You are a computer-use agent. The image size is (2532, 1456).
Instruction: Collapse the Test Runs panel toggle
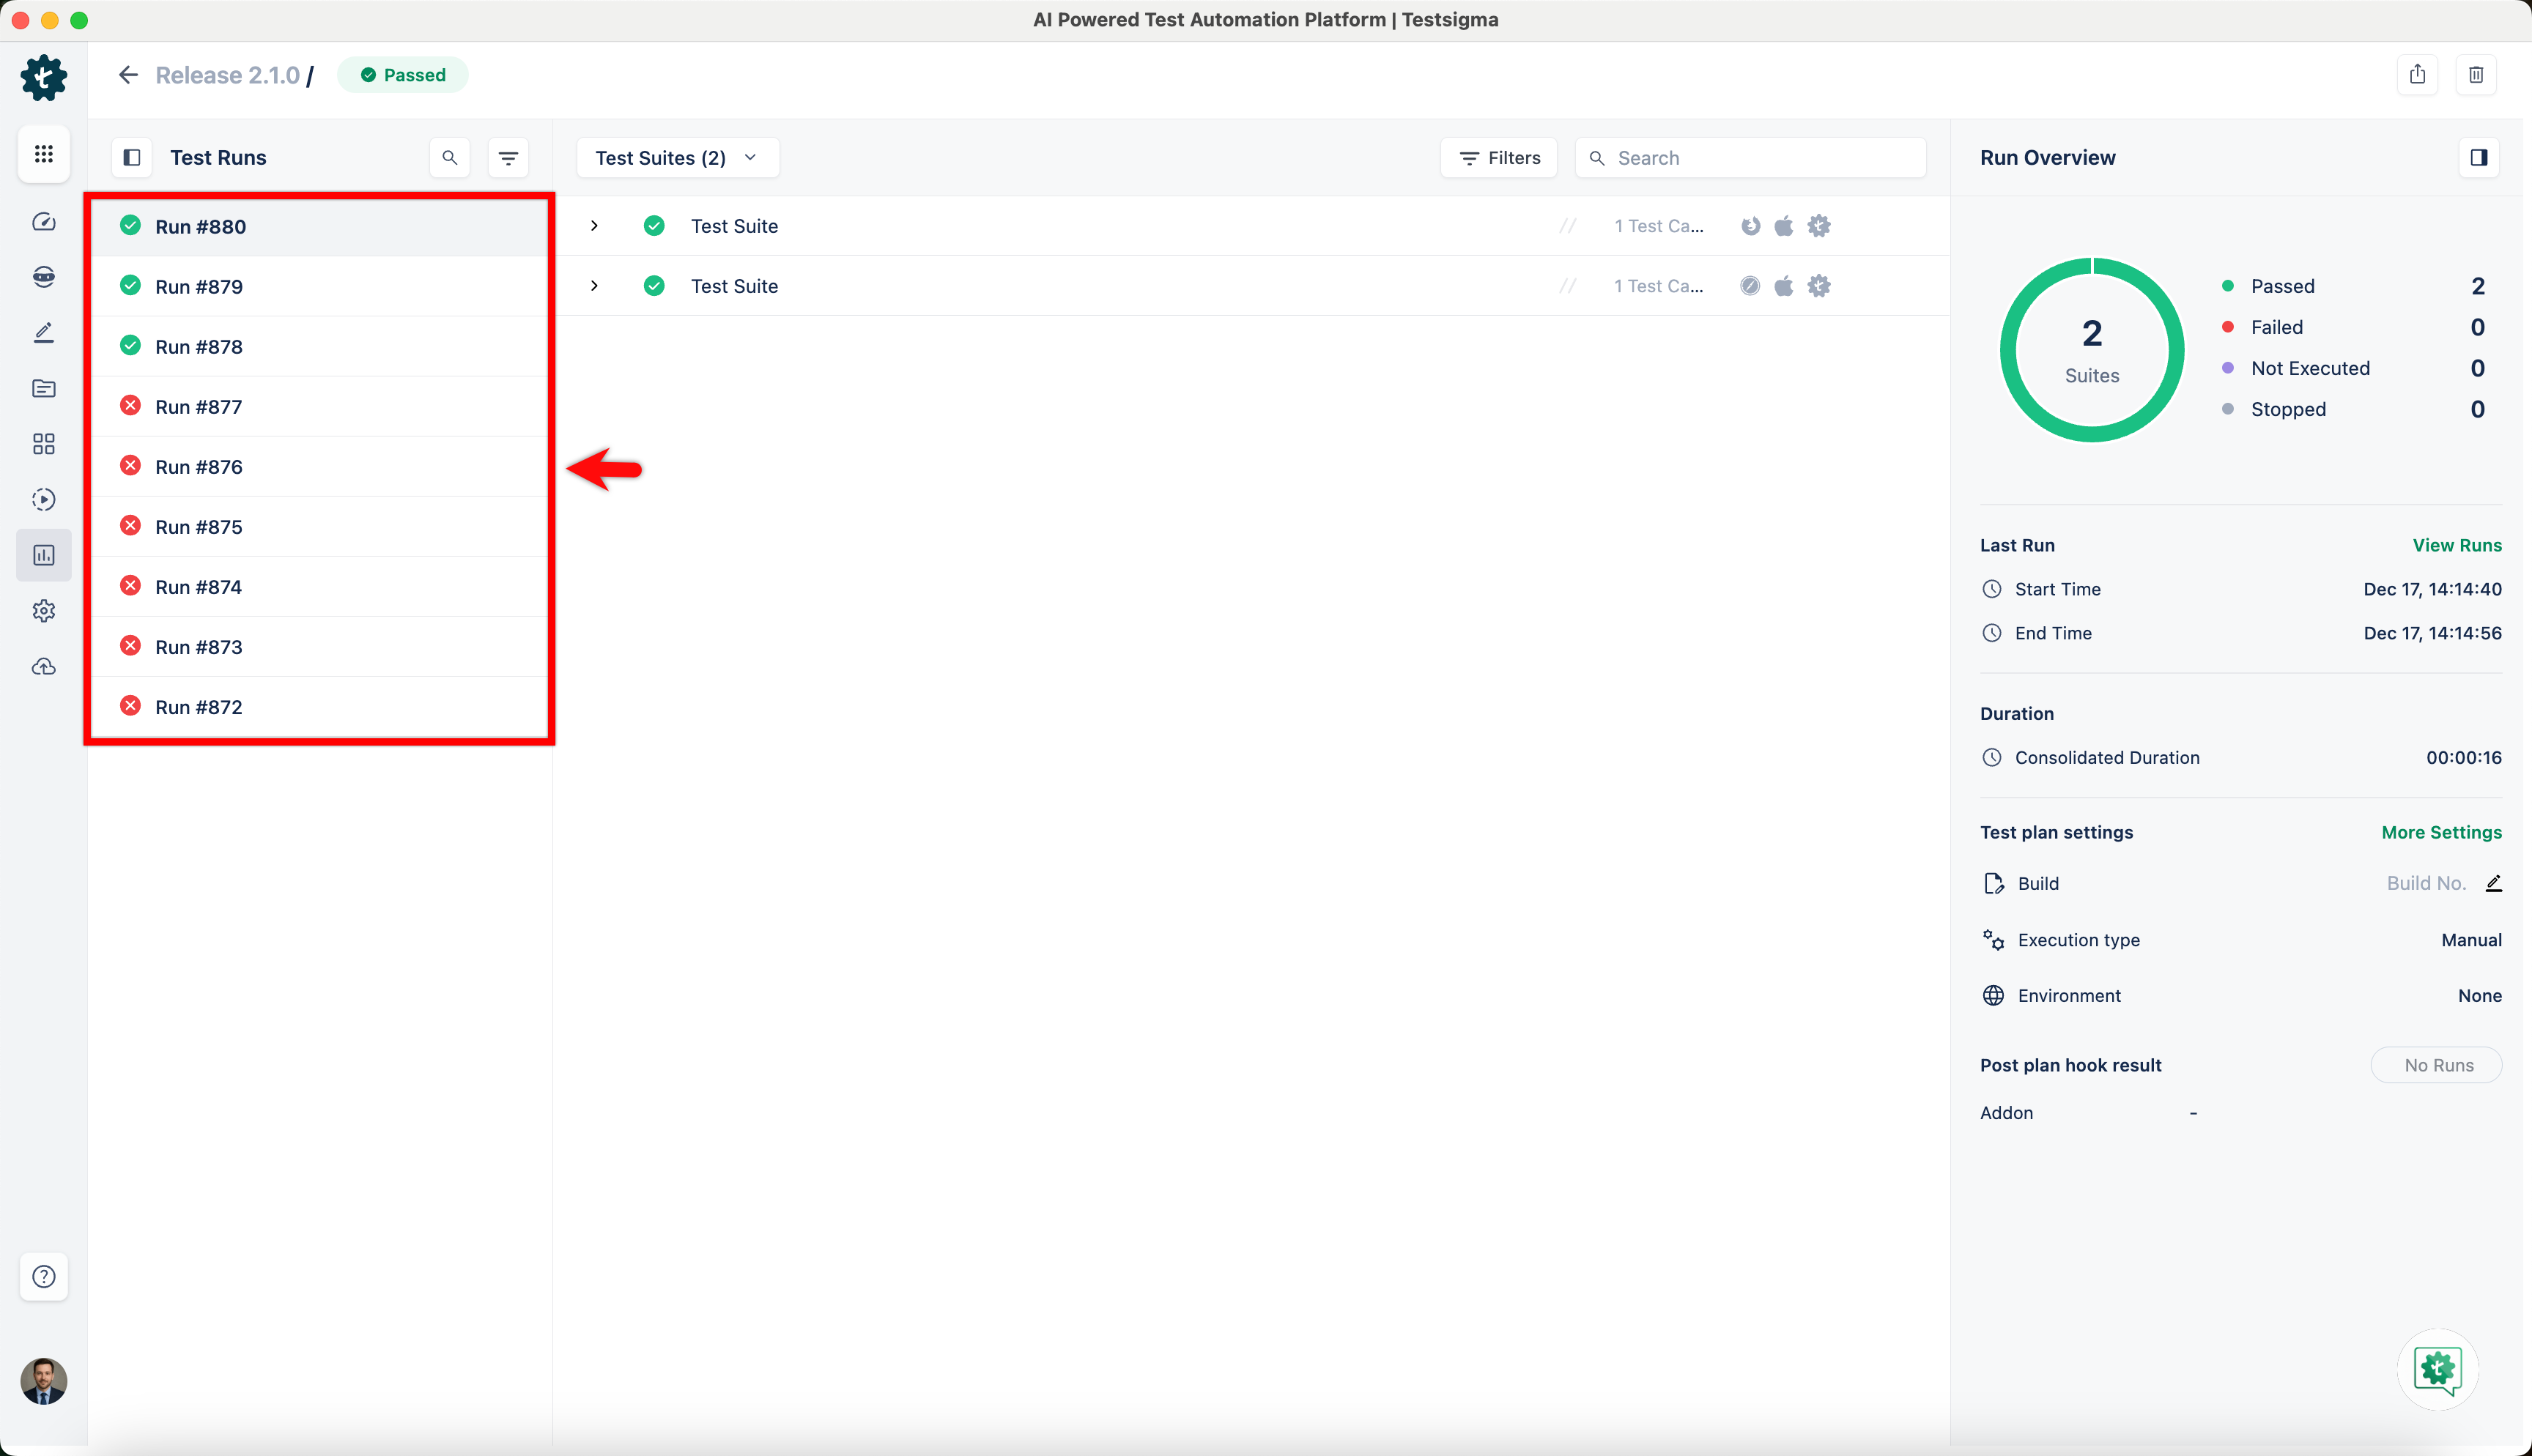pos(132,158)
